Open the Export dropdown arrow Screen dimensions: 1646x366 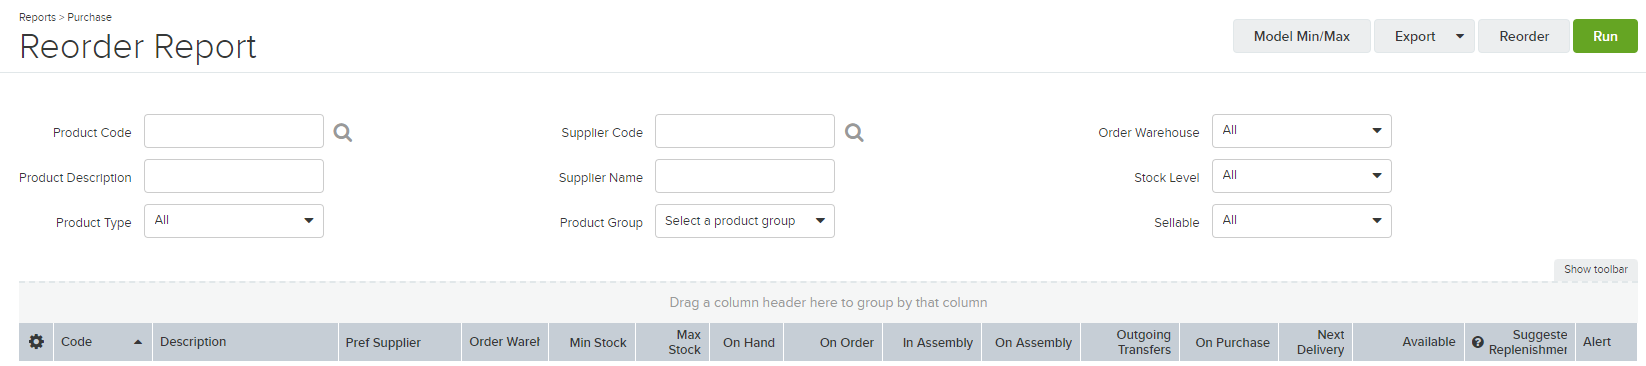pyautogui.click(x=1460, y=36)
